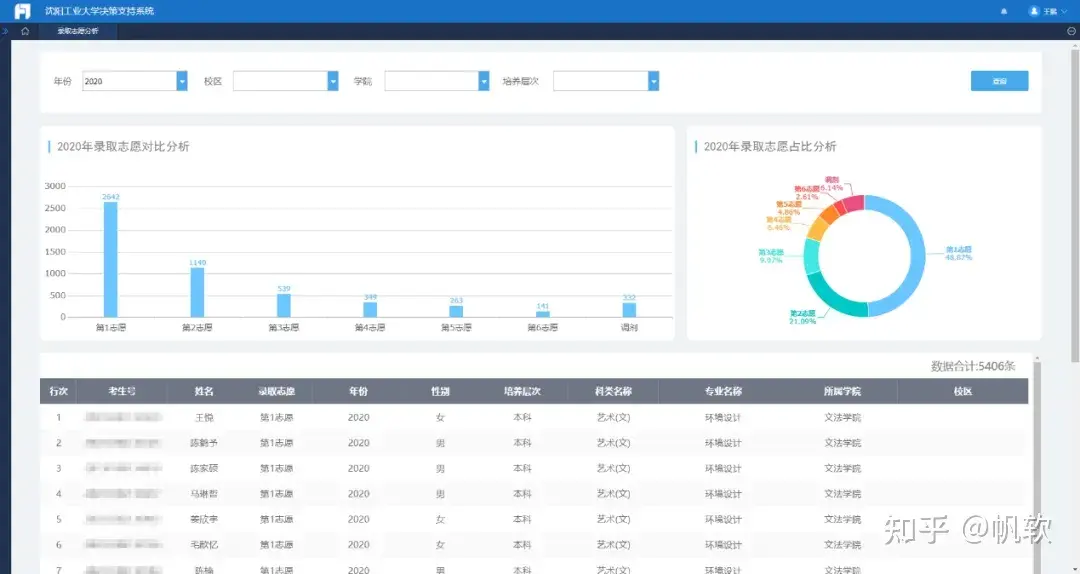Screen dimensions: 1080x574
Task: Click the page's main vertical scrollbar
Action: click(x=1075, y=207)
